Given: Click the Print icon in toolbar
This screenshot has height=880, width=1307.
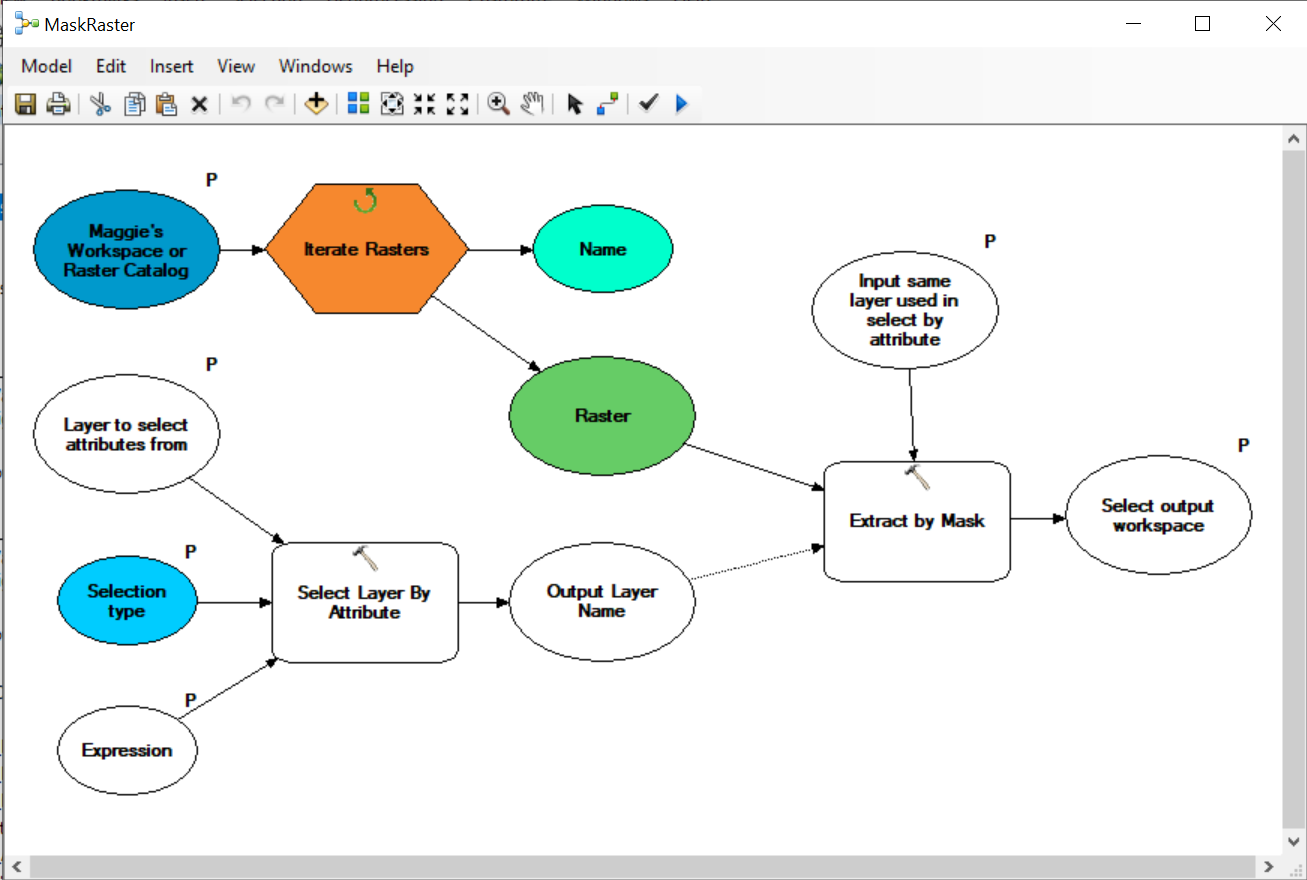Looking at the screenshot, I should click(x=59, y=104).
